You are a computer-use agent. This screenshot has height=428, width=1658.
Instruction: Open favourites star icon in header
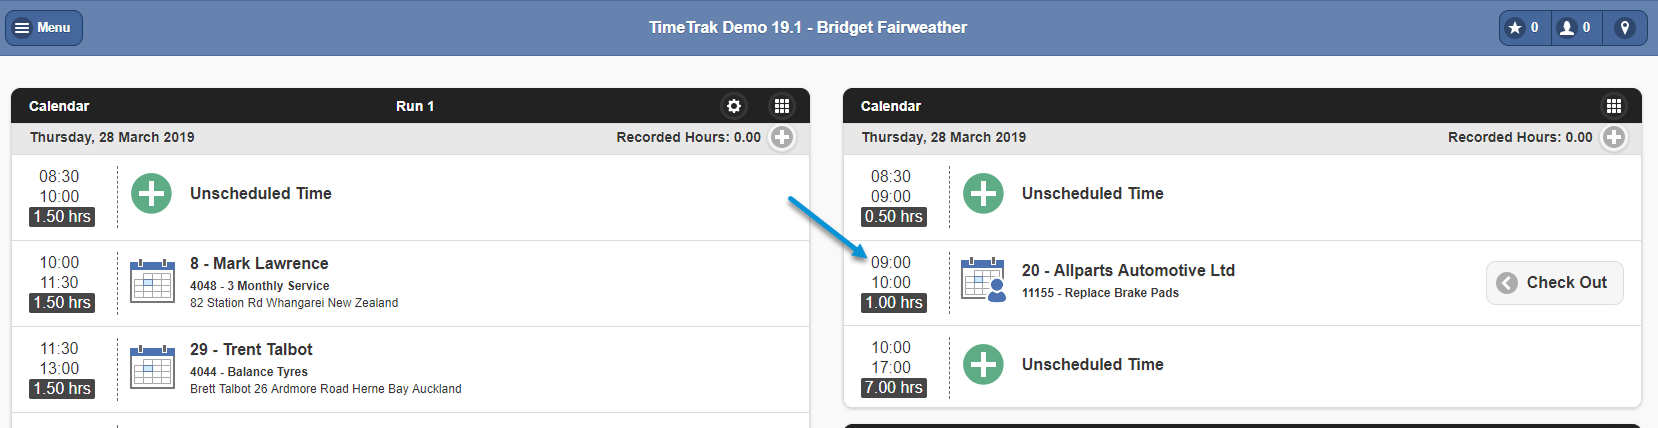(1524, 28)
